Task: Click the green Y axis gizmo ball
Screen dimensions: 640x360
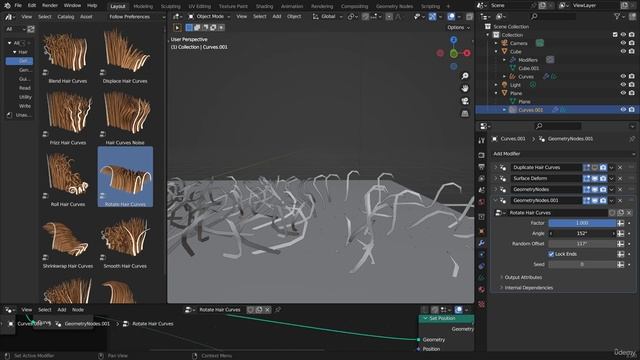Action: [453, 53]
